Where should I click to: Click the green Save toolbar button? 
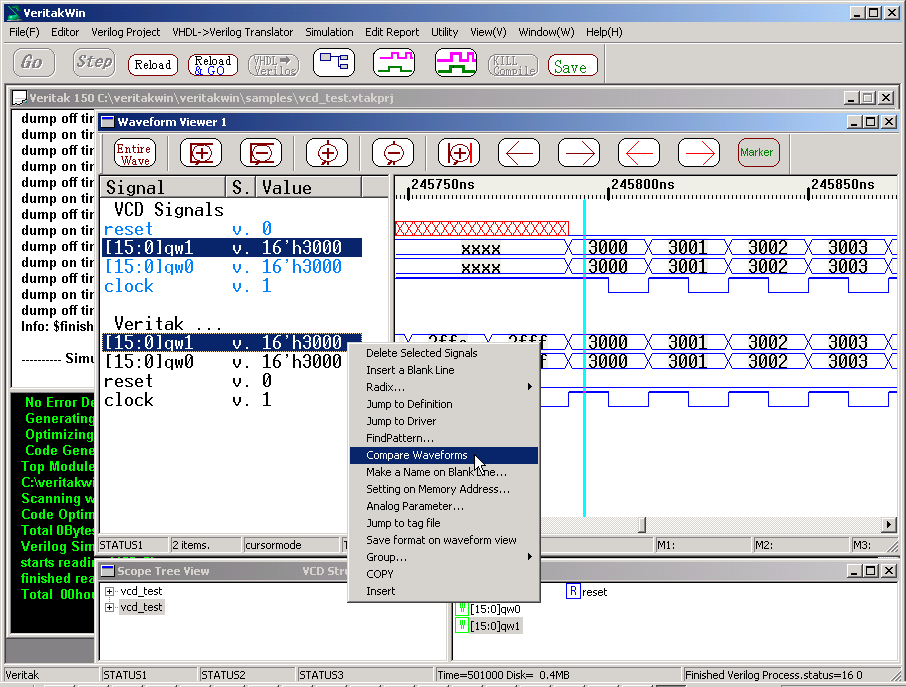573,65
